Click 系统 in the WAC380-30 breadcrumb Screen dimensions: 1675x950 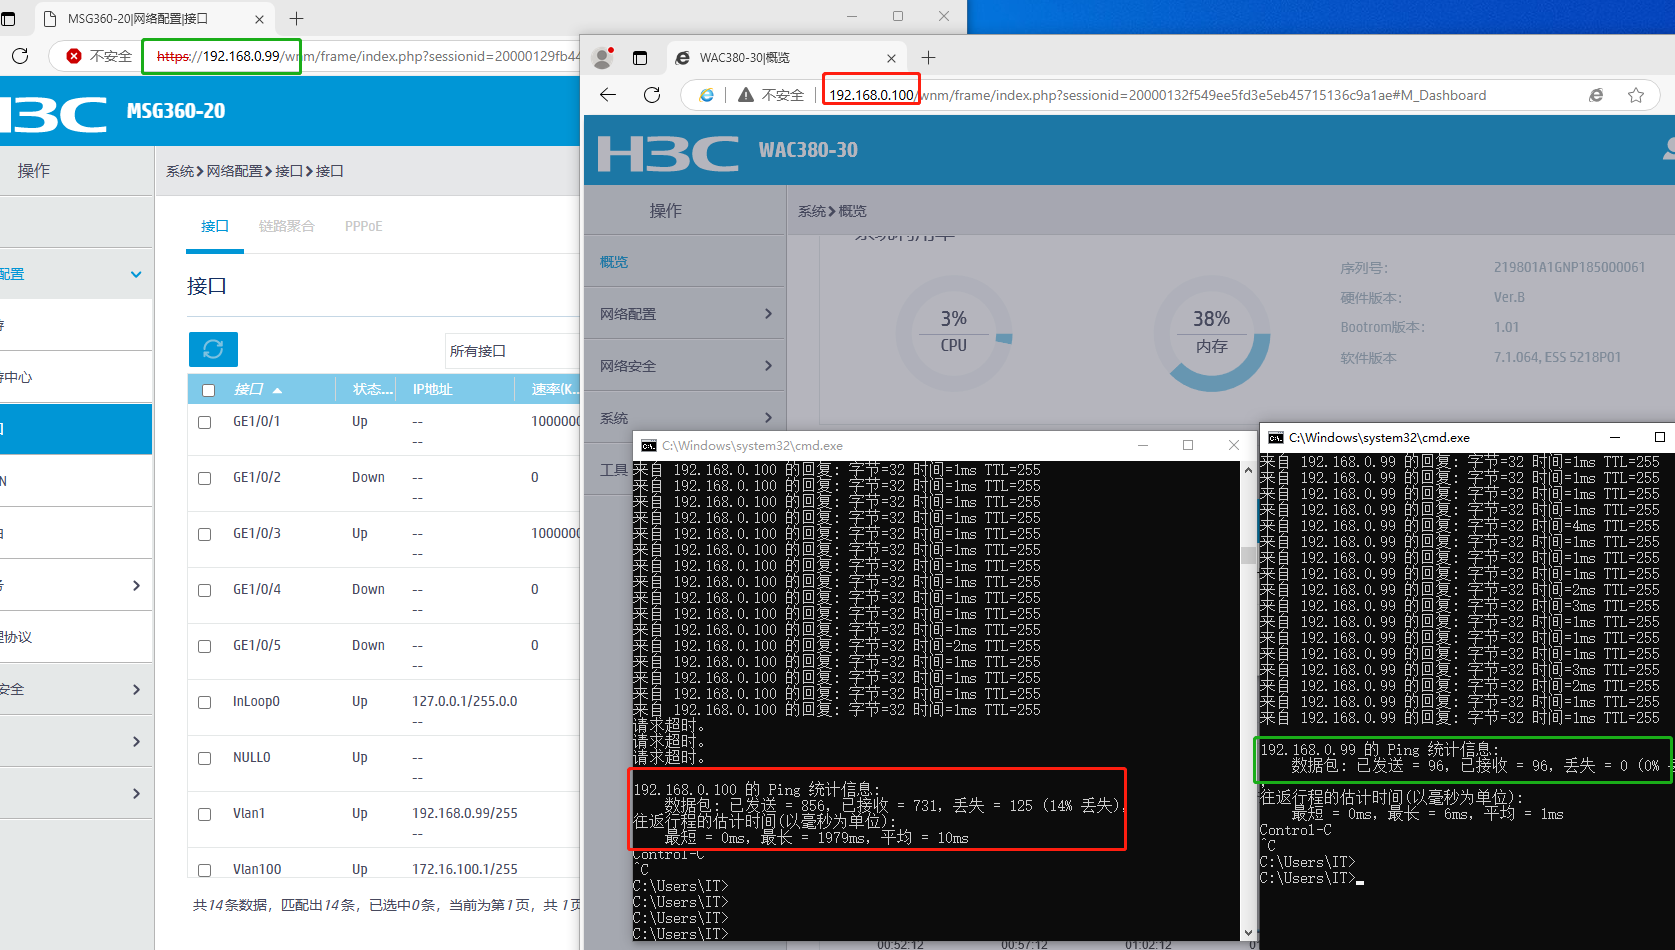(x=812, y=211)
